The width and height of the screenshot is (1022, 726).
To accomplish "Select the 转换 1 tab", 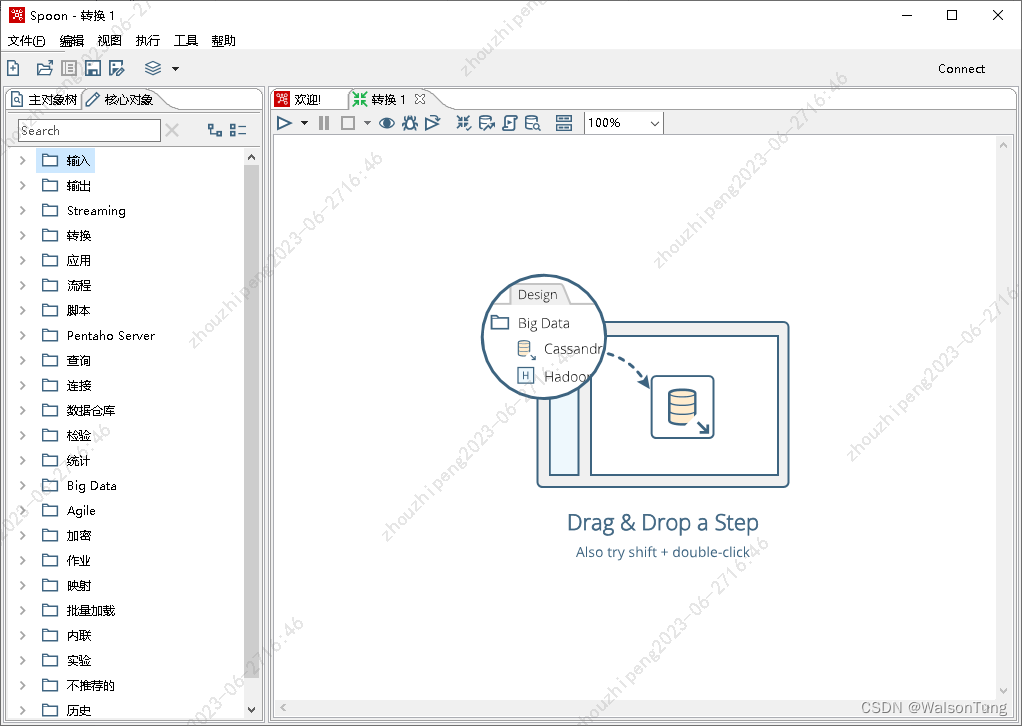I will coord(380,99).
